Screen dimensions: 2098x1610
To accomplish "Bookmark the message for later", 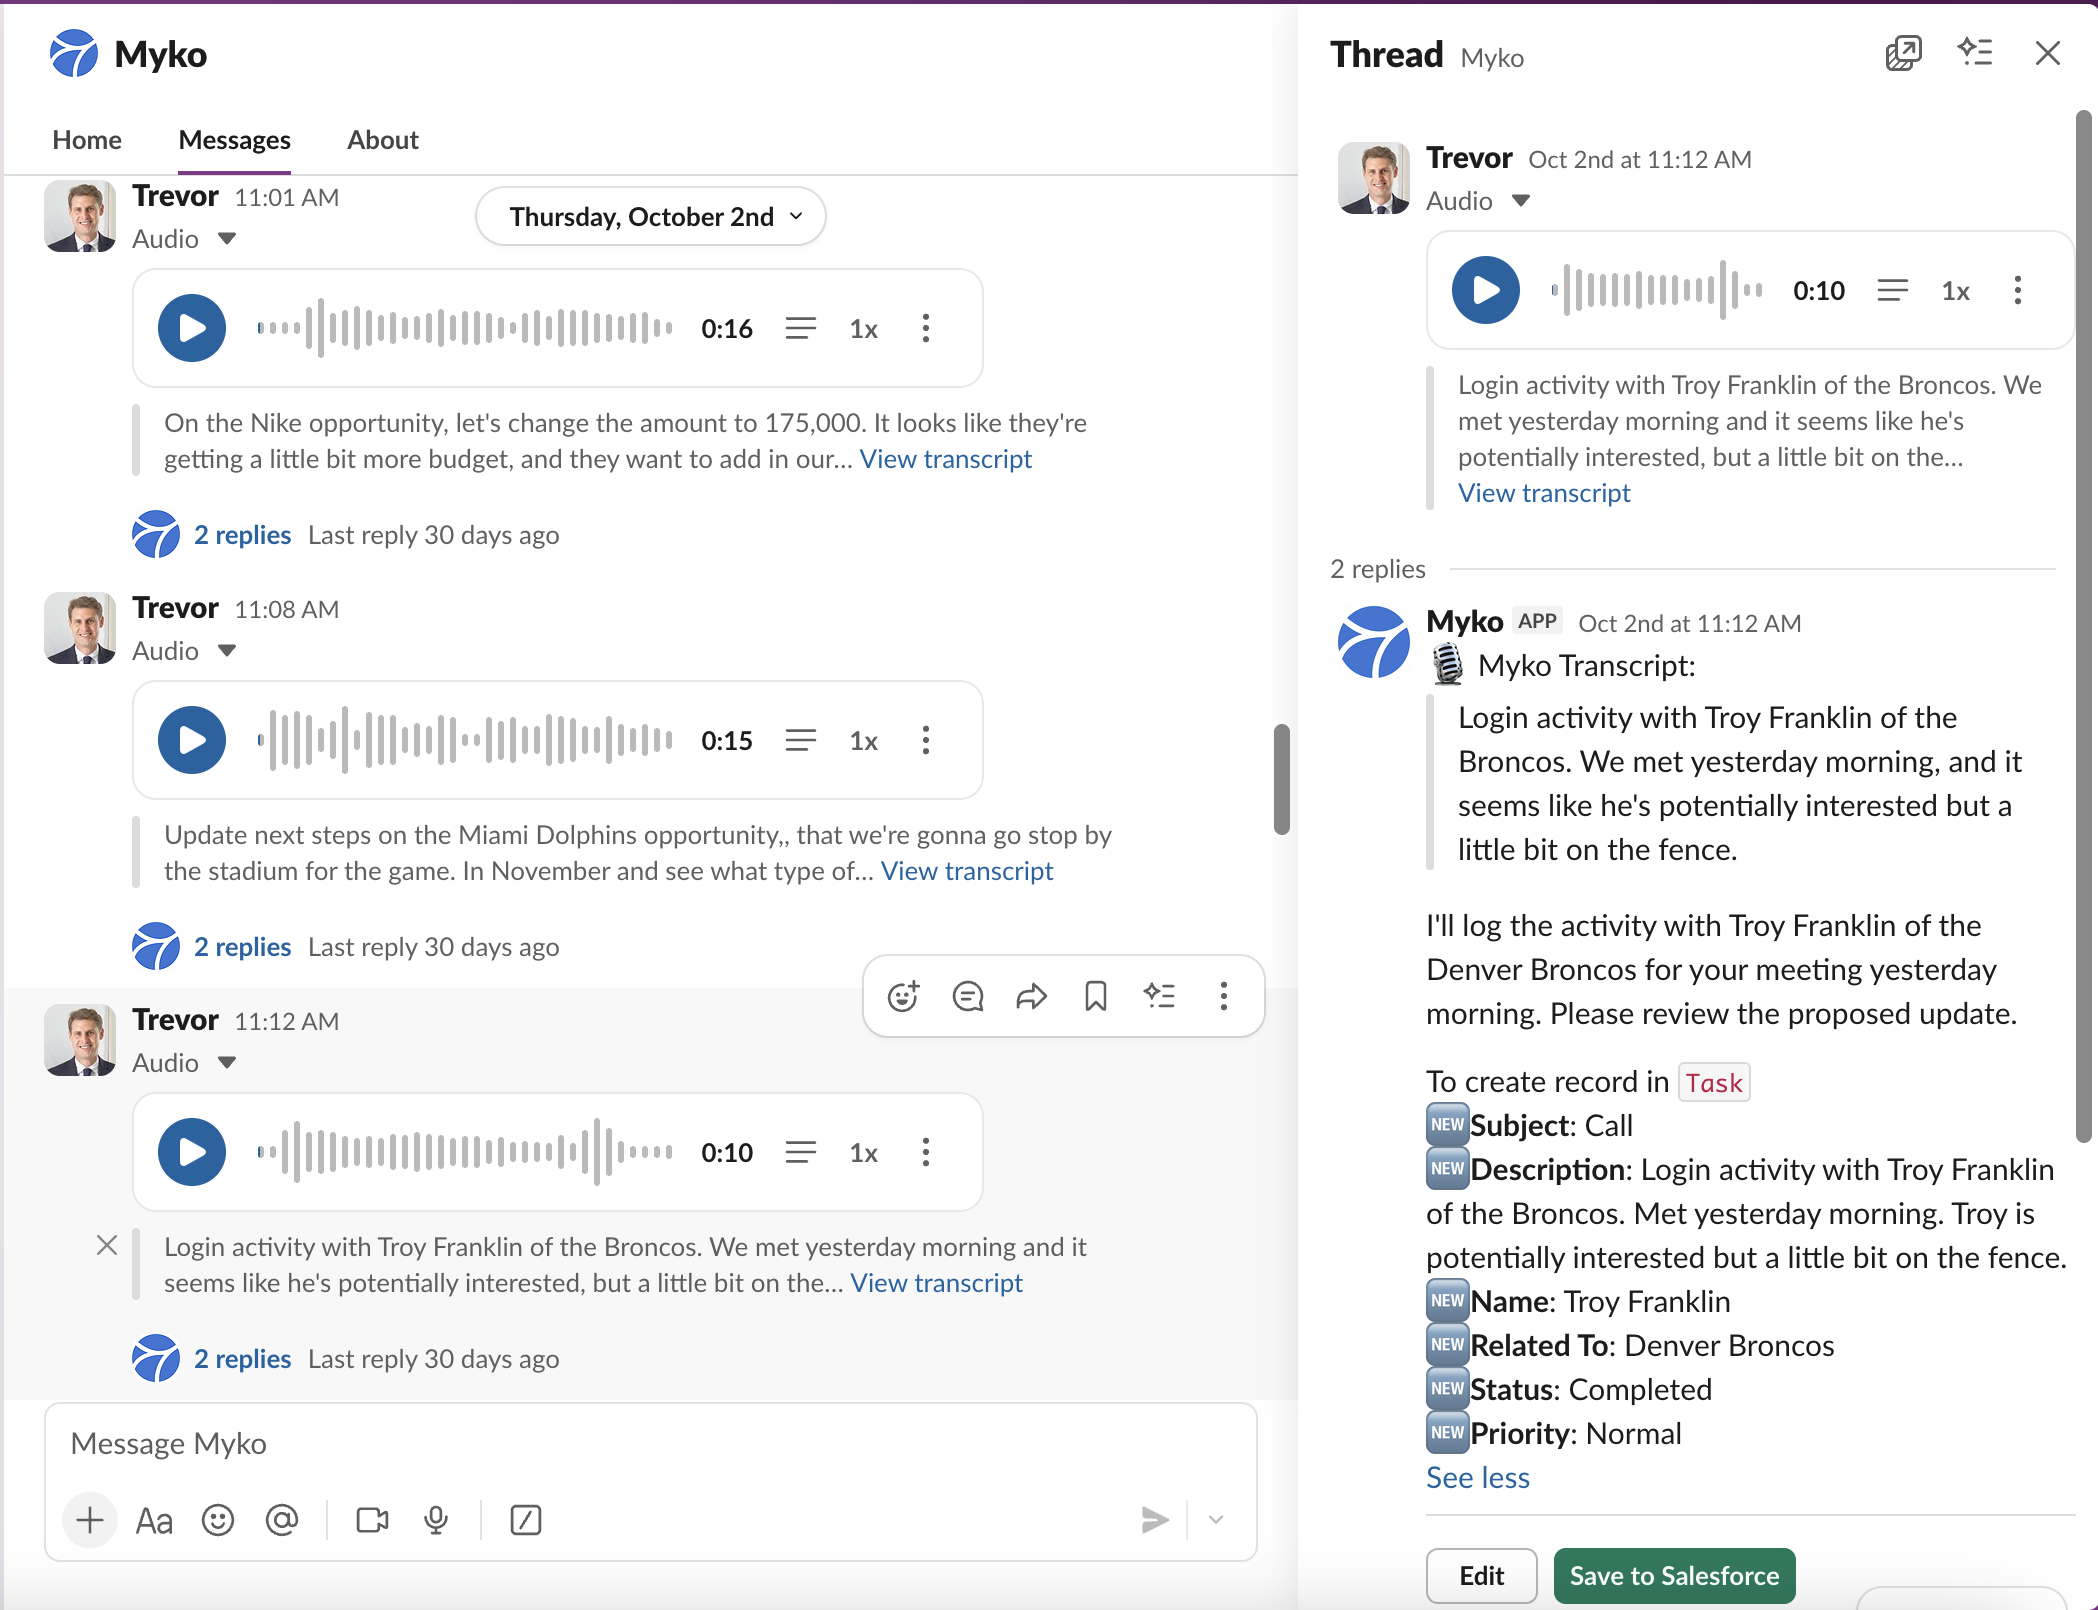I will tap(1095, 996).
